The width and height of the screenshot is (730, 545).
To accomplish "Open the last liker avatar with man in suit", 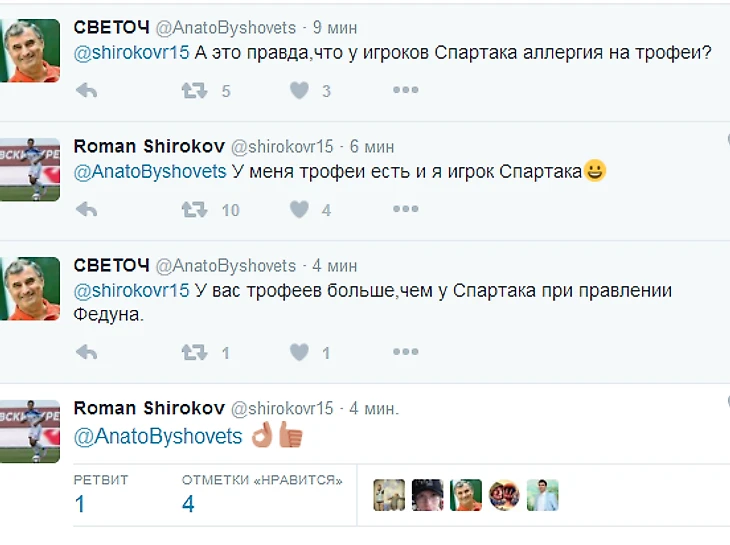I will click(542, 495).
